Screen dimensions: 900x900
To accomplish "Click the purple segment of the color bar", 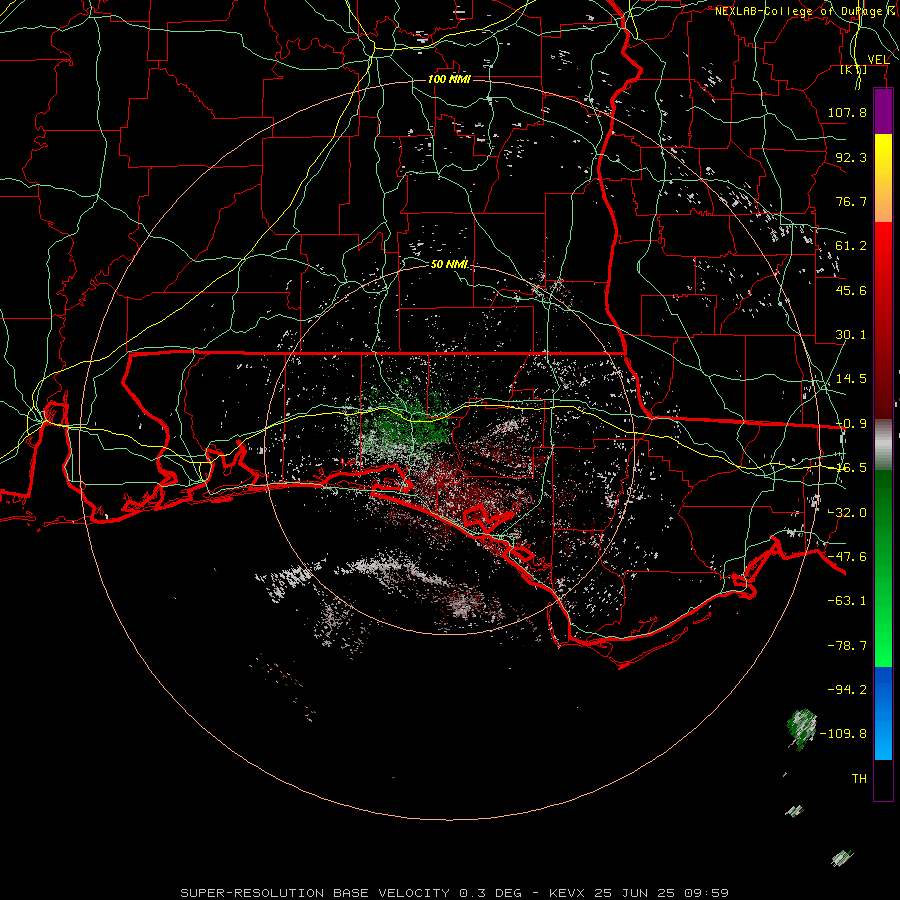I will (883, 112).
